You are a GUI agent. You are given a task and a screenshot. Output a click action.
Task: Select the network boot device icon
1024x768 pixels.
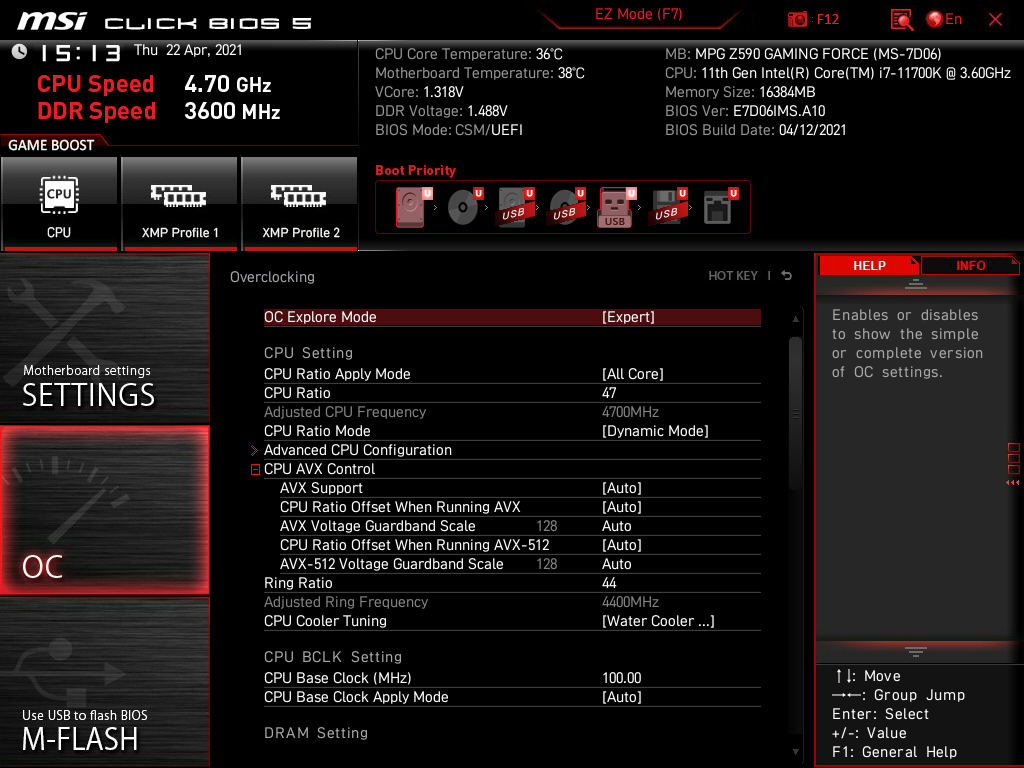[x=719, y=207]
